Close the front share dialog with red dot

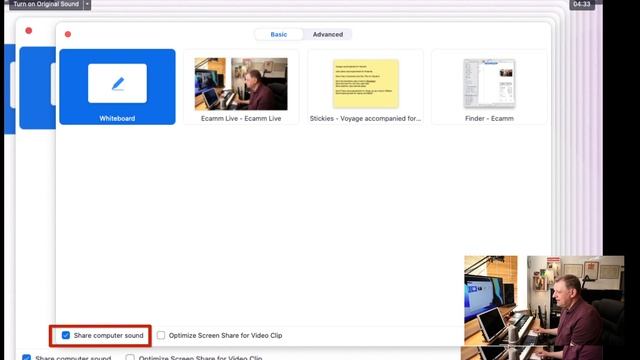point(68,34)
